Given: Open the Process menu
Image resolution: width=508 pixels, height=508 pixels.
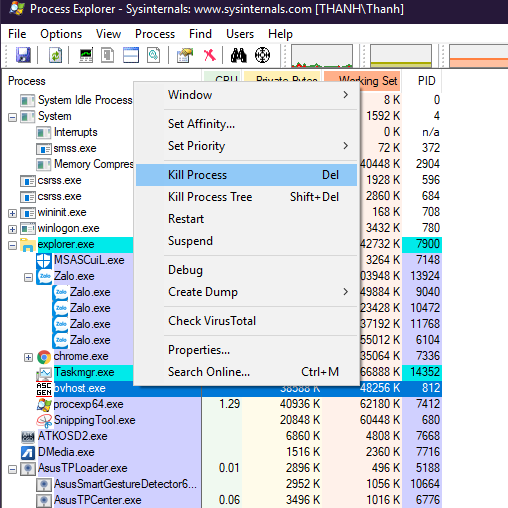Looking at the screenshot, I should point(155,34).
